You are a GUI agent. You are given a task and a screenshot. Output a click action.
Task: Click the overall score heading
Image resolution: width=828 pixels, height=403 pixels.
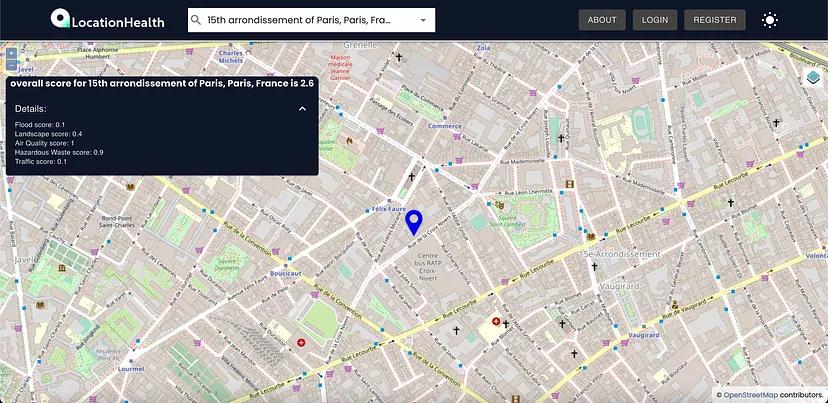click(162, 83)
